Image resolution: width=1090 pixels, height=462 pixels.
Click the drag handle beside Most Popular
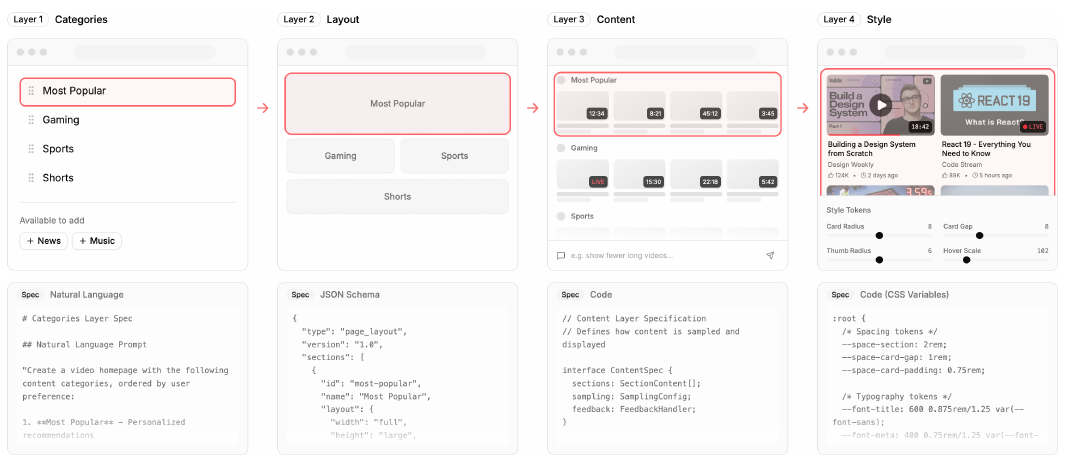[31, 91]
